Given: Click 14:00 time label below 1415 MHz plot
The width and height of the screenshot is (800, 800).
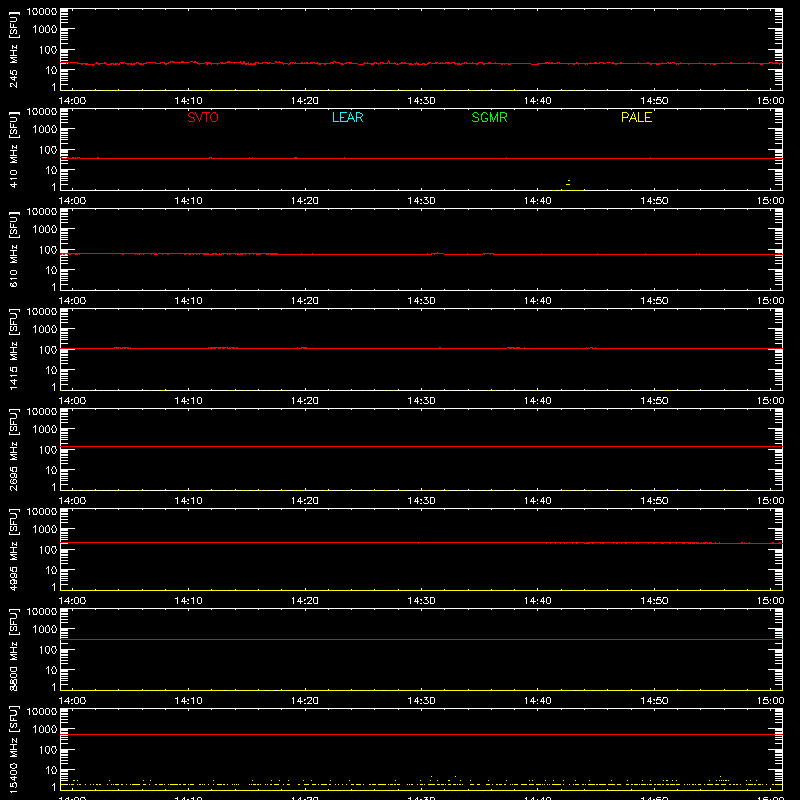Looking at the screenshot, I should (x=72, y=401).
